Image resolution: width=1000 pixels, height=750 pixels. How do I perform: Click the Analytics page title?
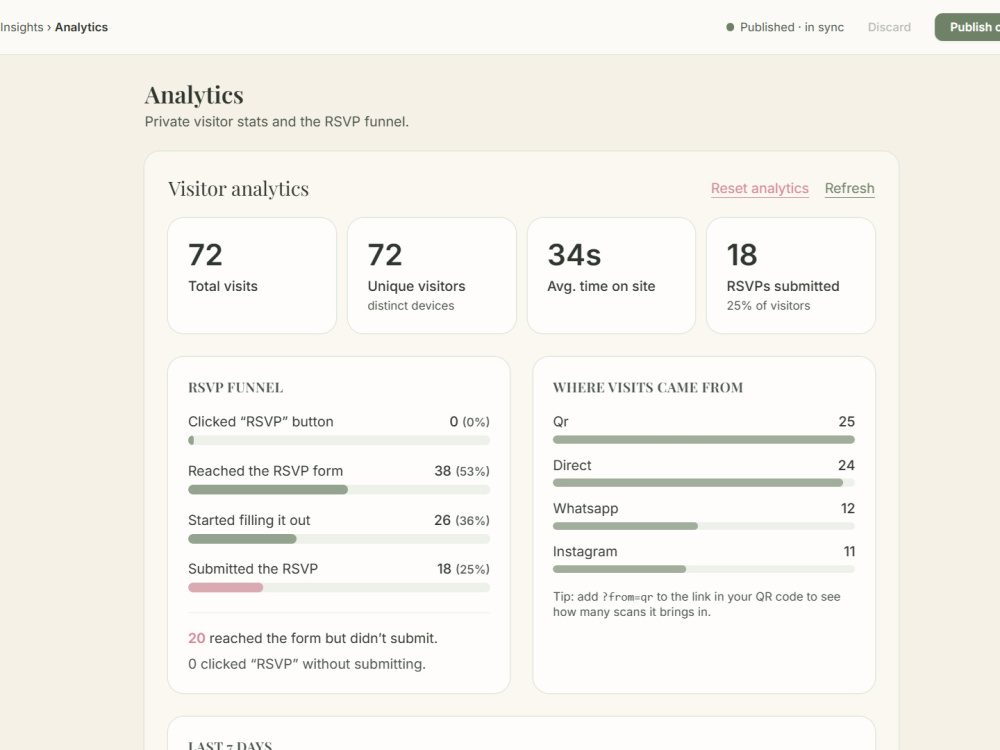194,95
